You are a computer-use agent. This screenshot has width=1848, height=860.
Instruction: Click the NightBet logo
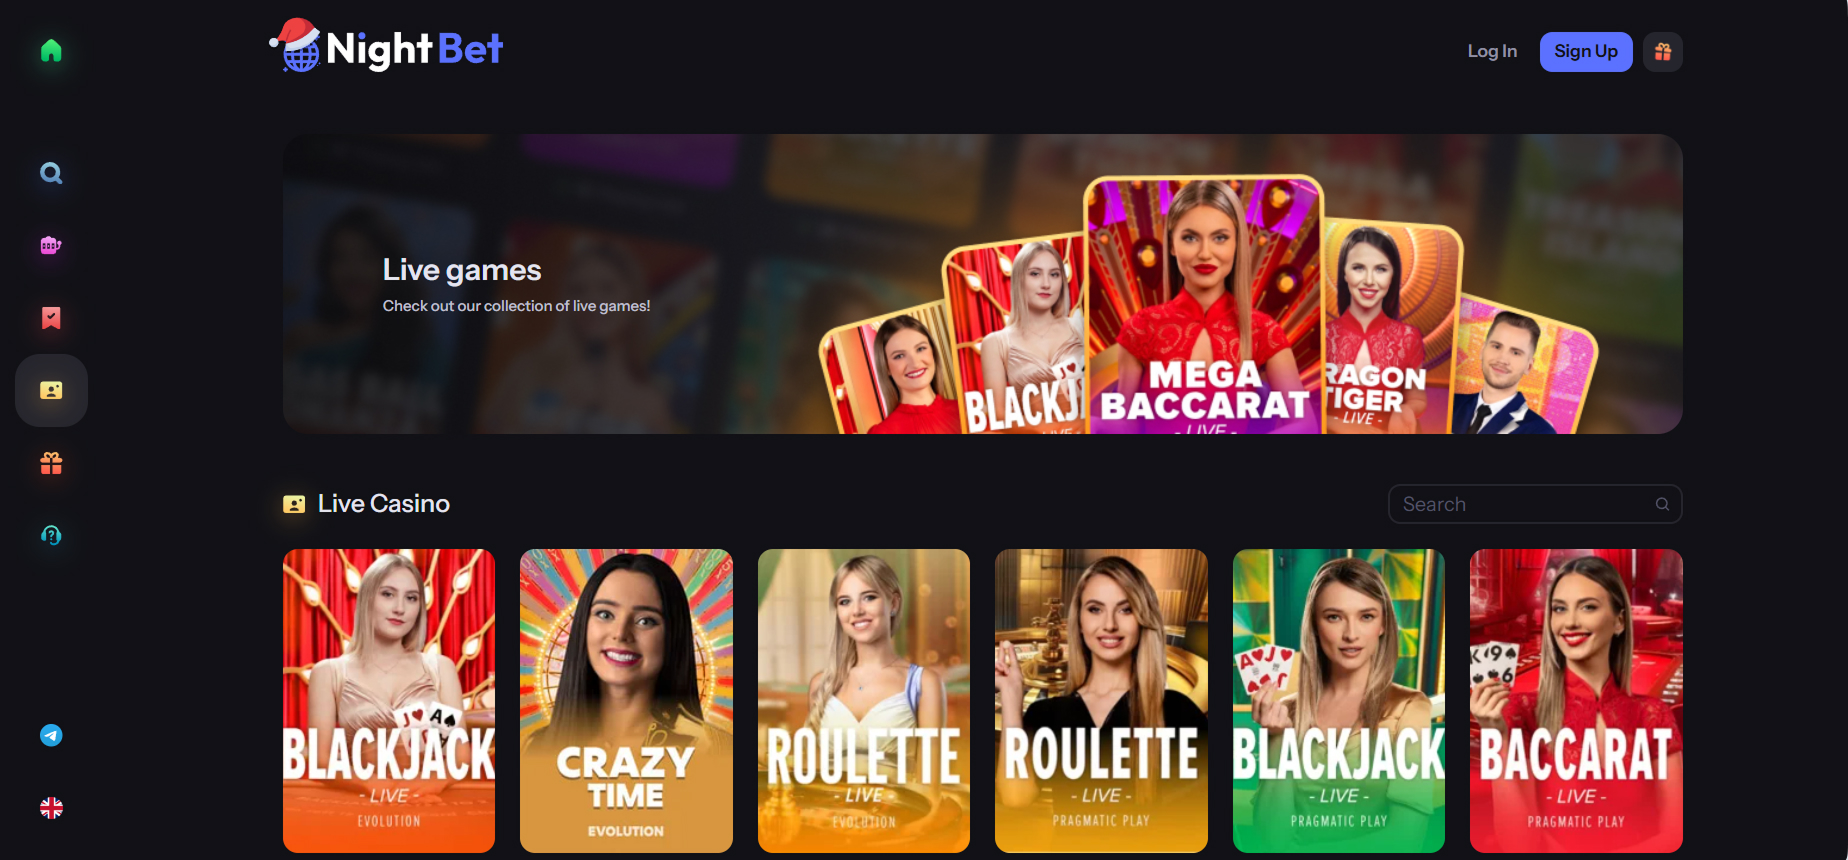pyautogui.click(x=386, y=47)
